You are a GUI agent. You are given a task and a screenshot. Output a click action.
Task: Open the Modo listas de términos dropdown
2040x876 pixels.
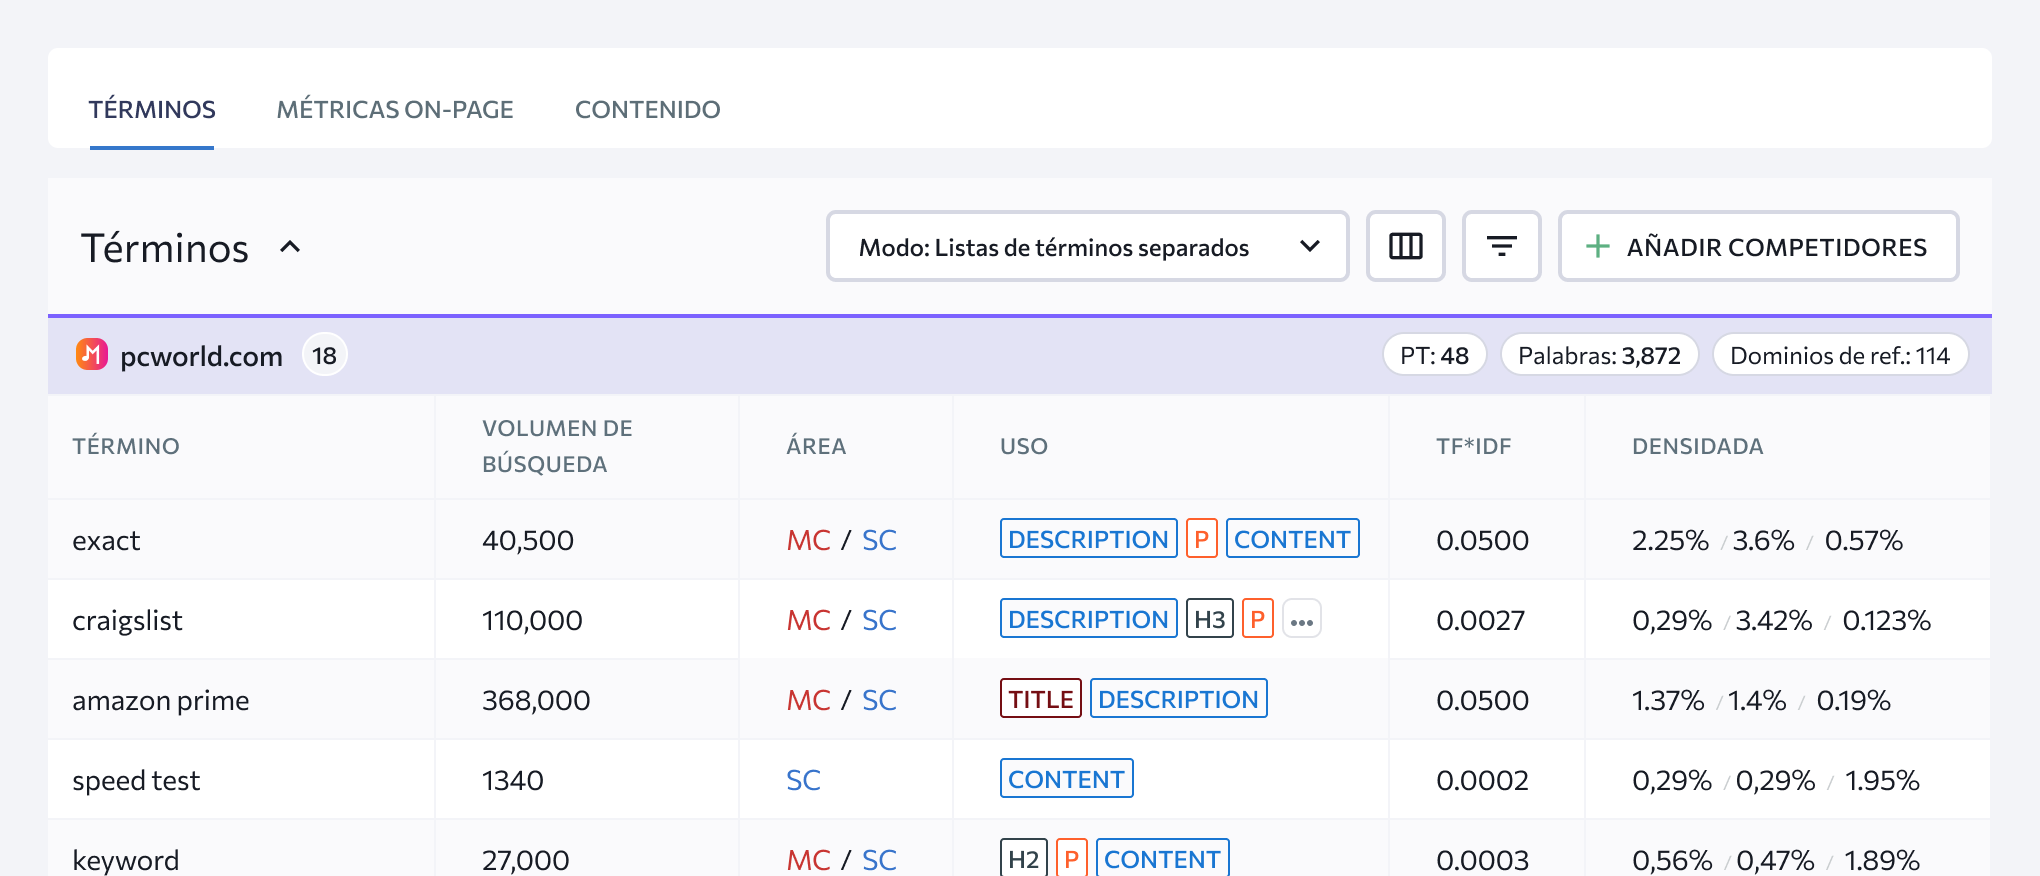(x=1087, y=246)
